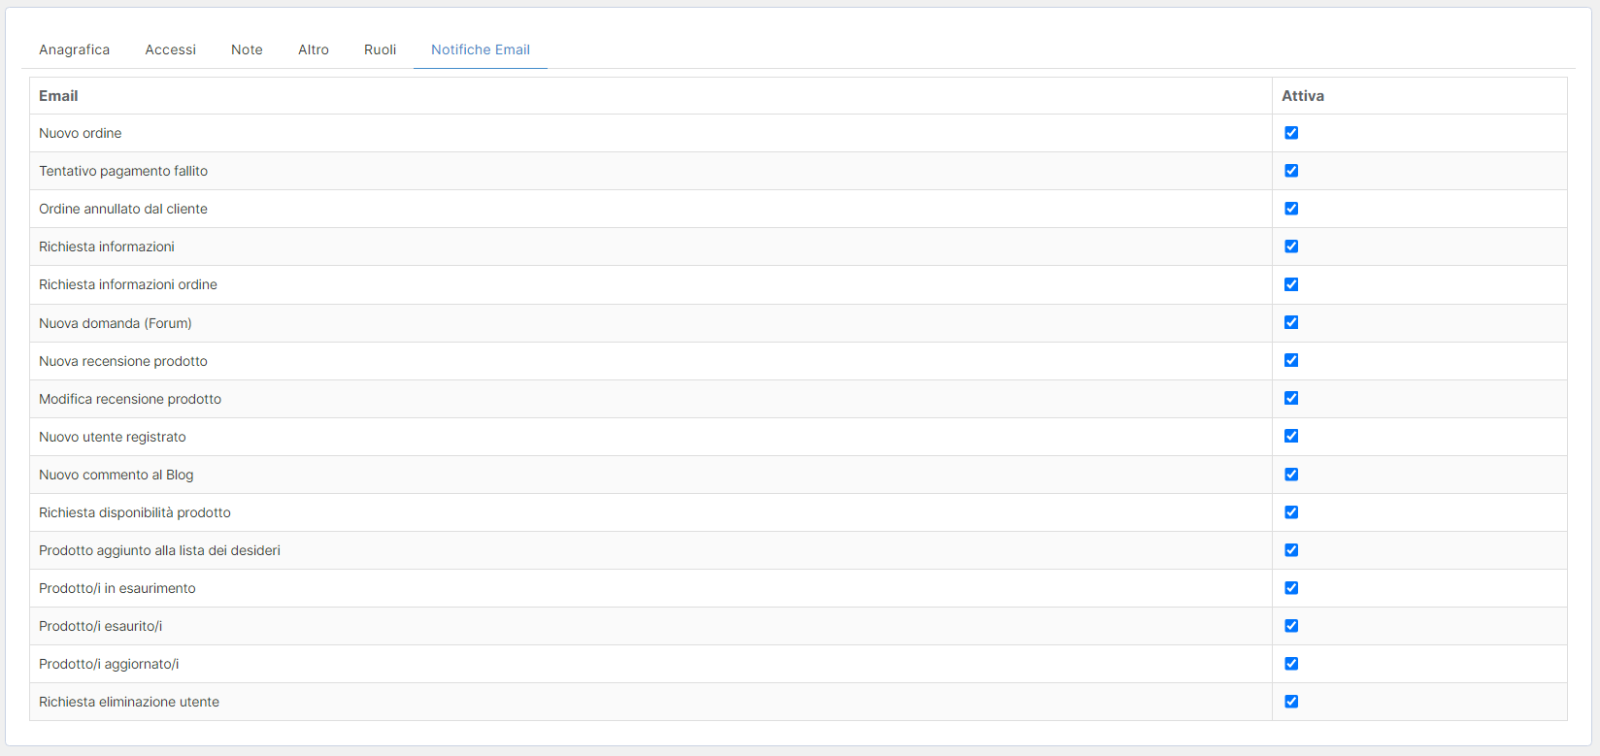Uncheck Richiesta informazioni ordine checkbox

coord(1291,284)
